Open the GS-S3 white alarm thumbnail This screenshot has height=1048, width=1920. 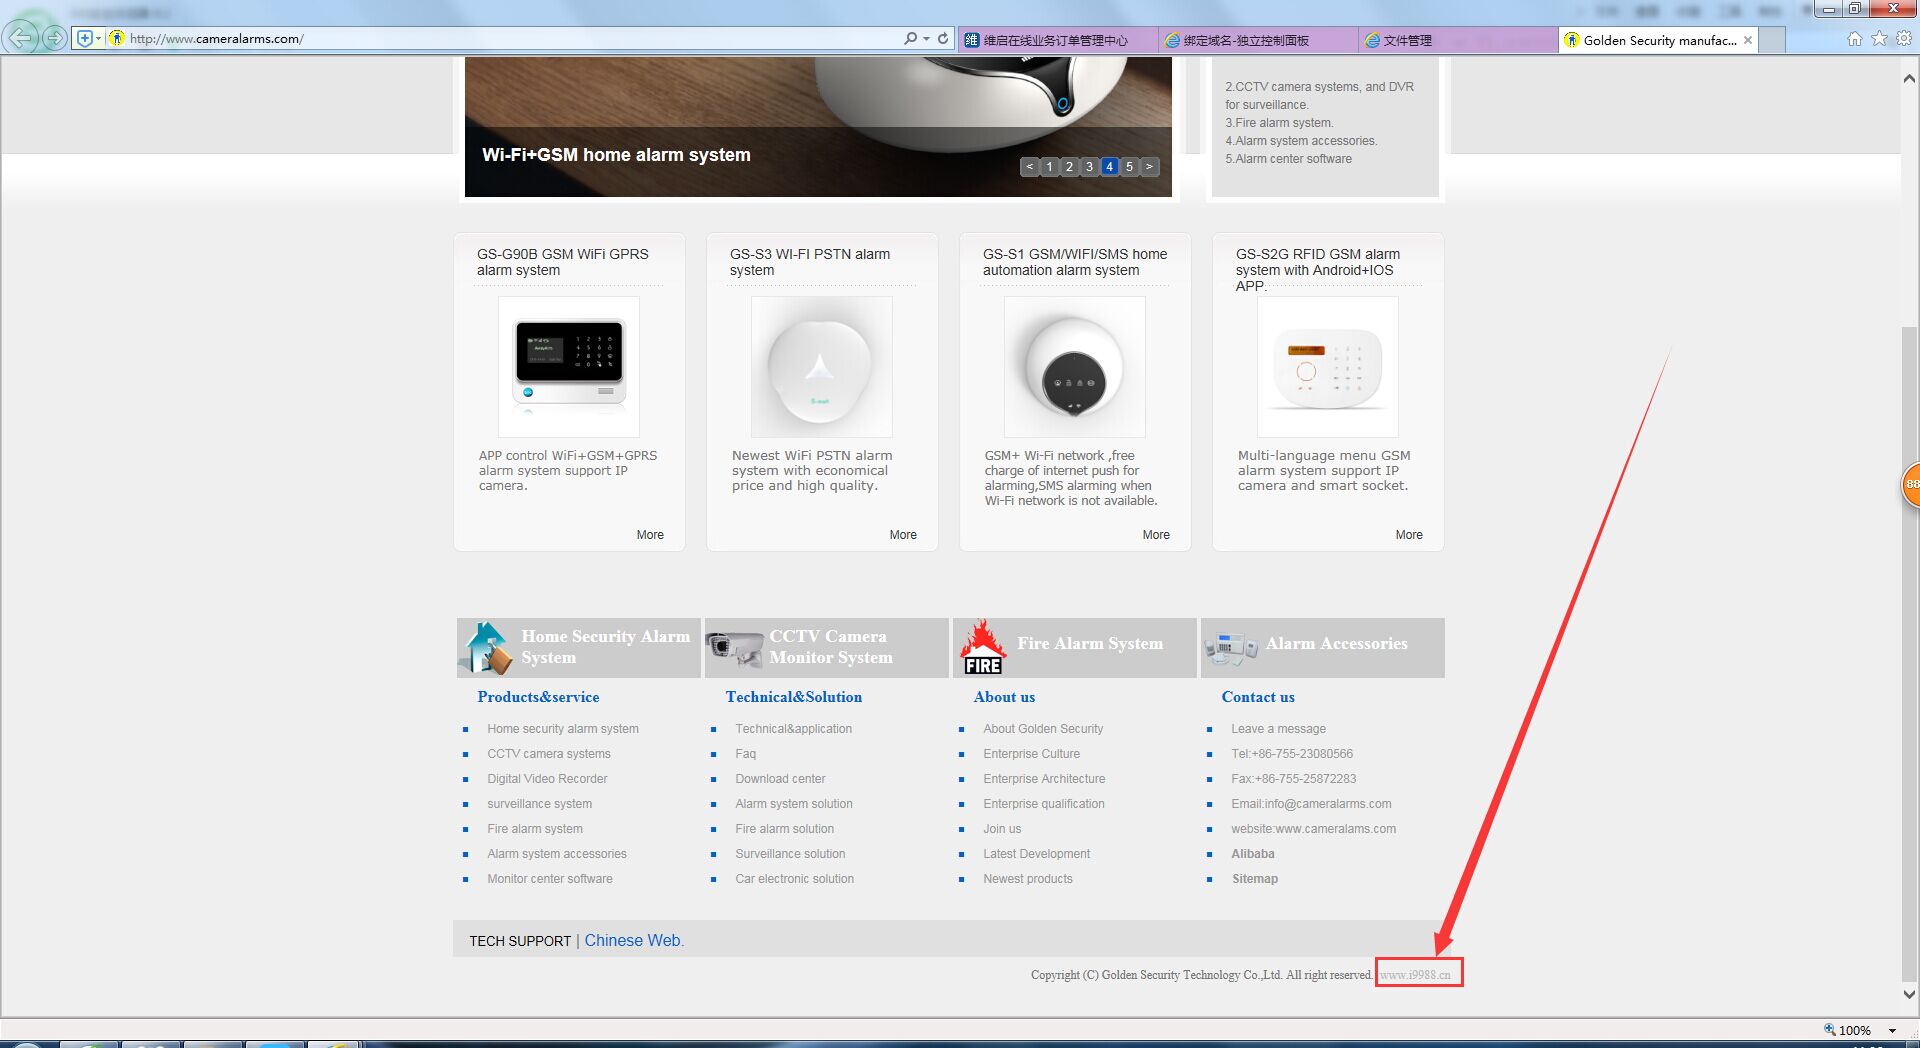822,366
